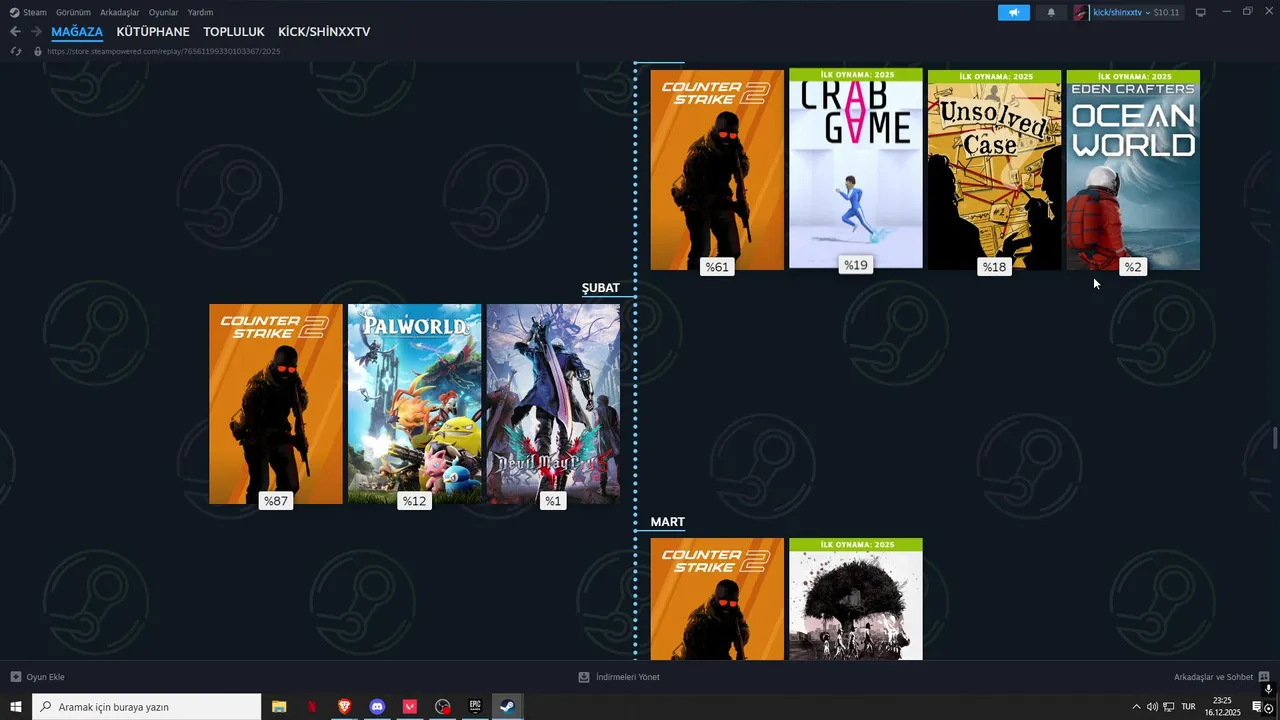Click the %2 playtime label
The width and height of the screenshot is (1280, 720).
(1132, 267)
